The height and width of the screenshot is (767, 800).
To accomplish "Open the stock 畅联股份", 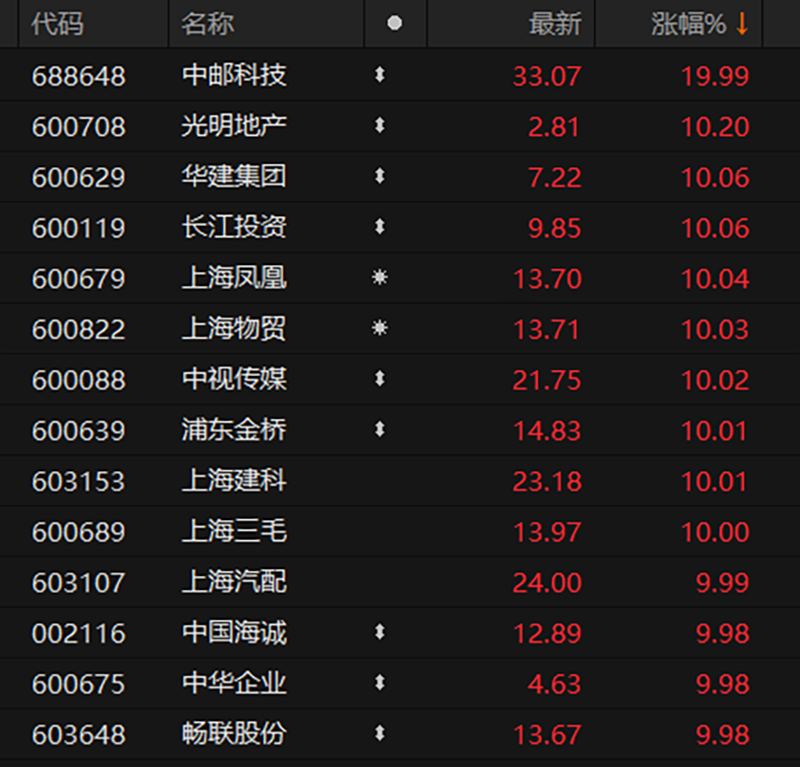I will tap(234, 733).
